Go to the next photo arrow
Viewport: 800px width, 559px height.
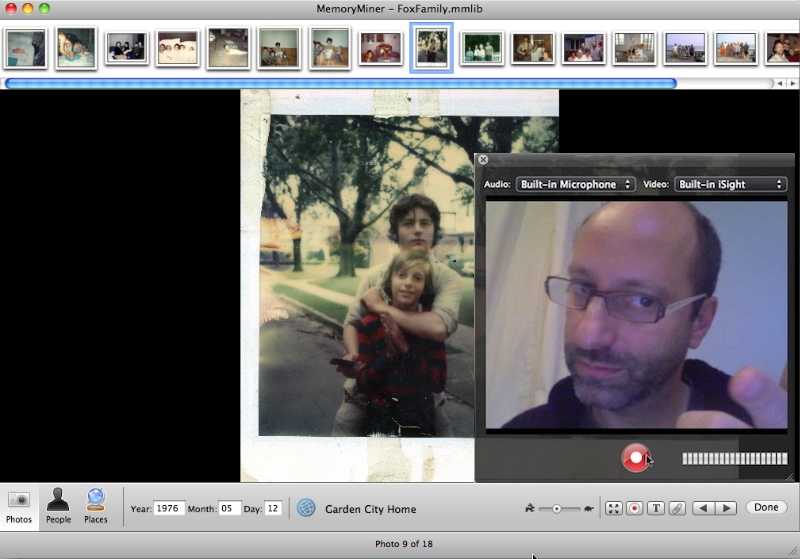coord(726,508)
